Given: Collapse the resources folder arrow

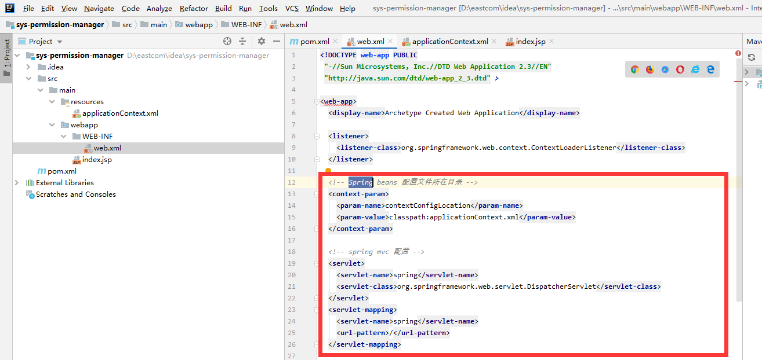Looking at the screenshot, I should [52, 102].
